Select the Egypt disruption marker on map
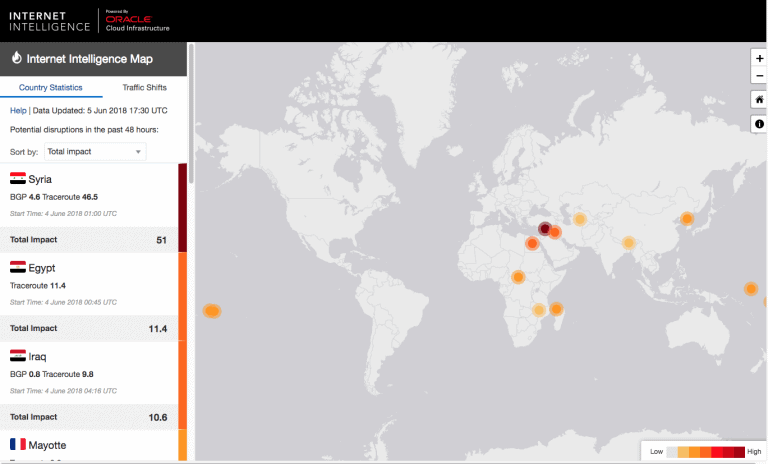768x464 pixels. coord(532,243)
